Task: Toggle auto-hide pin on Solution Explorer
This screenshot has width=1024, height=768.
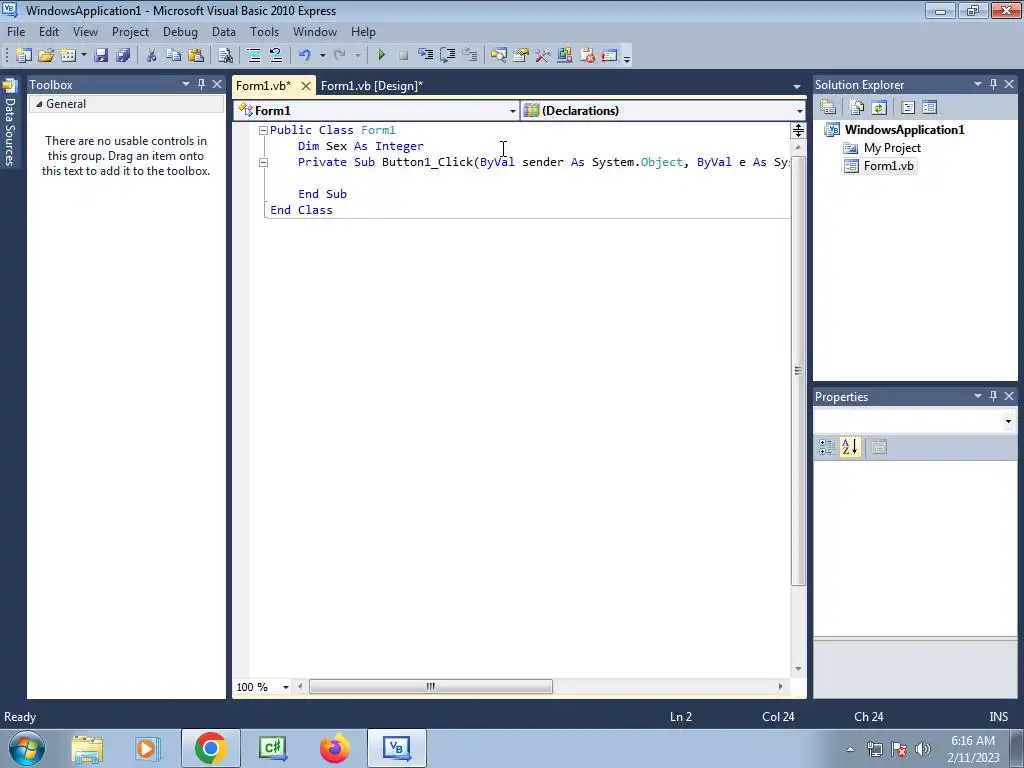Action: point(993,84)
